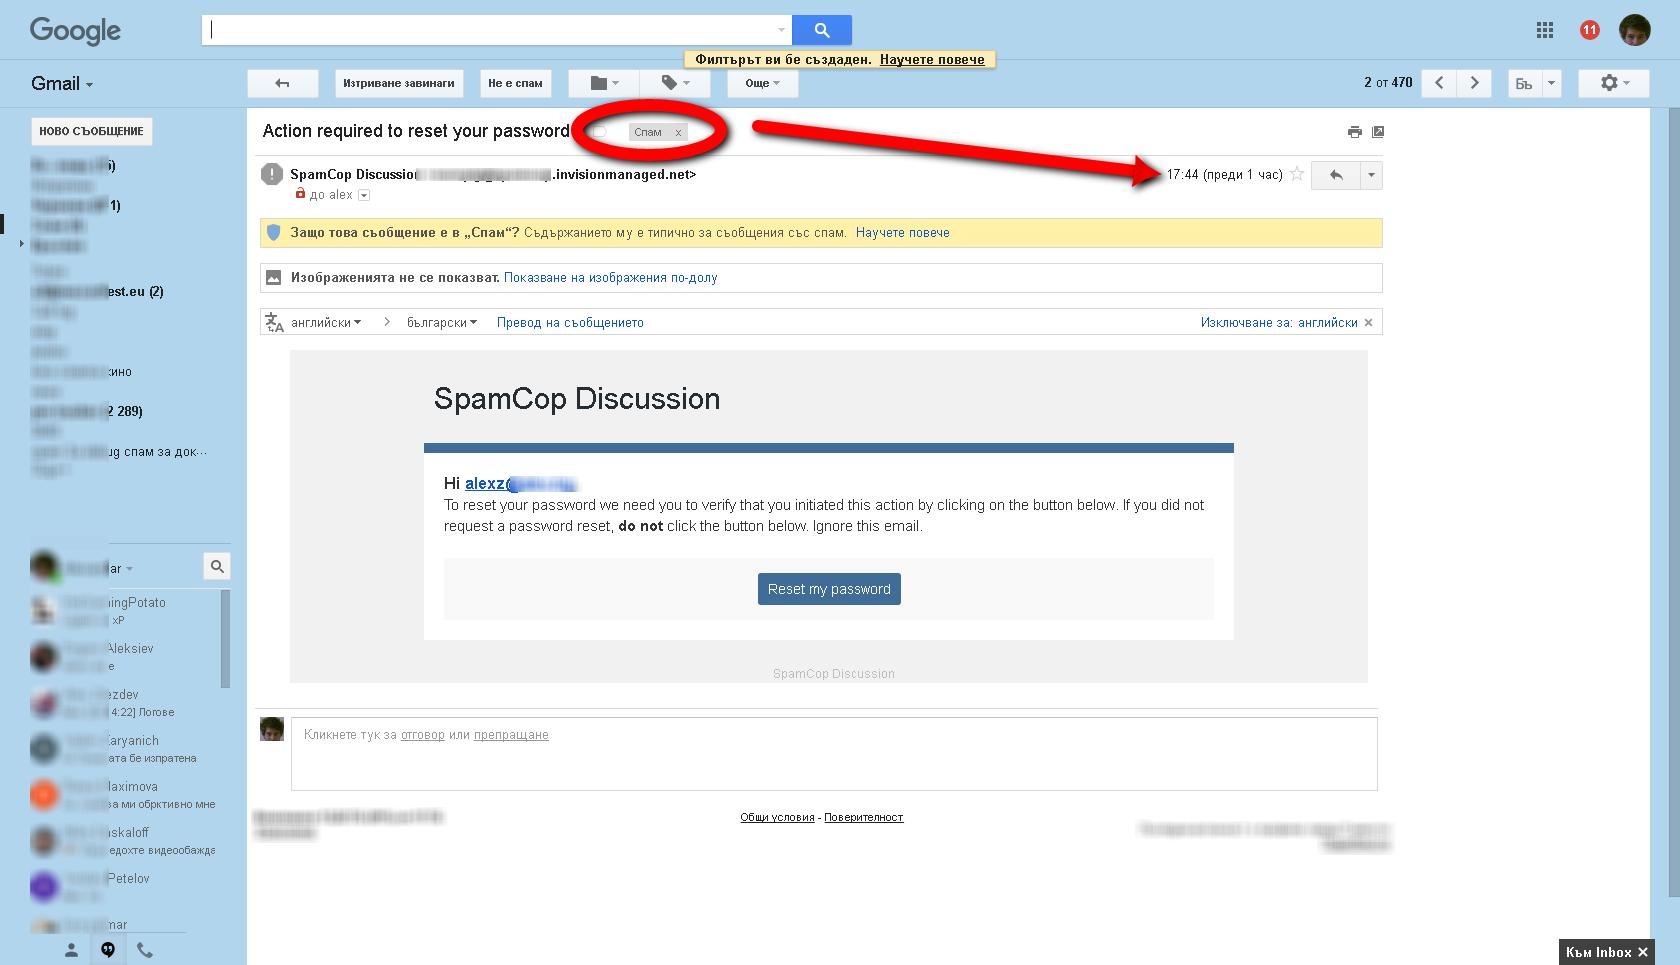Click the Google logo
This screenshot has width=1680, height=965.
[75, 31]
